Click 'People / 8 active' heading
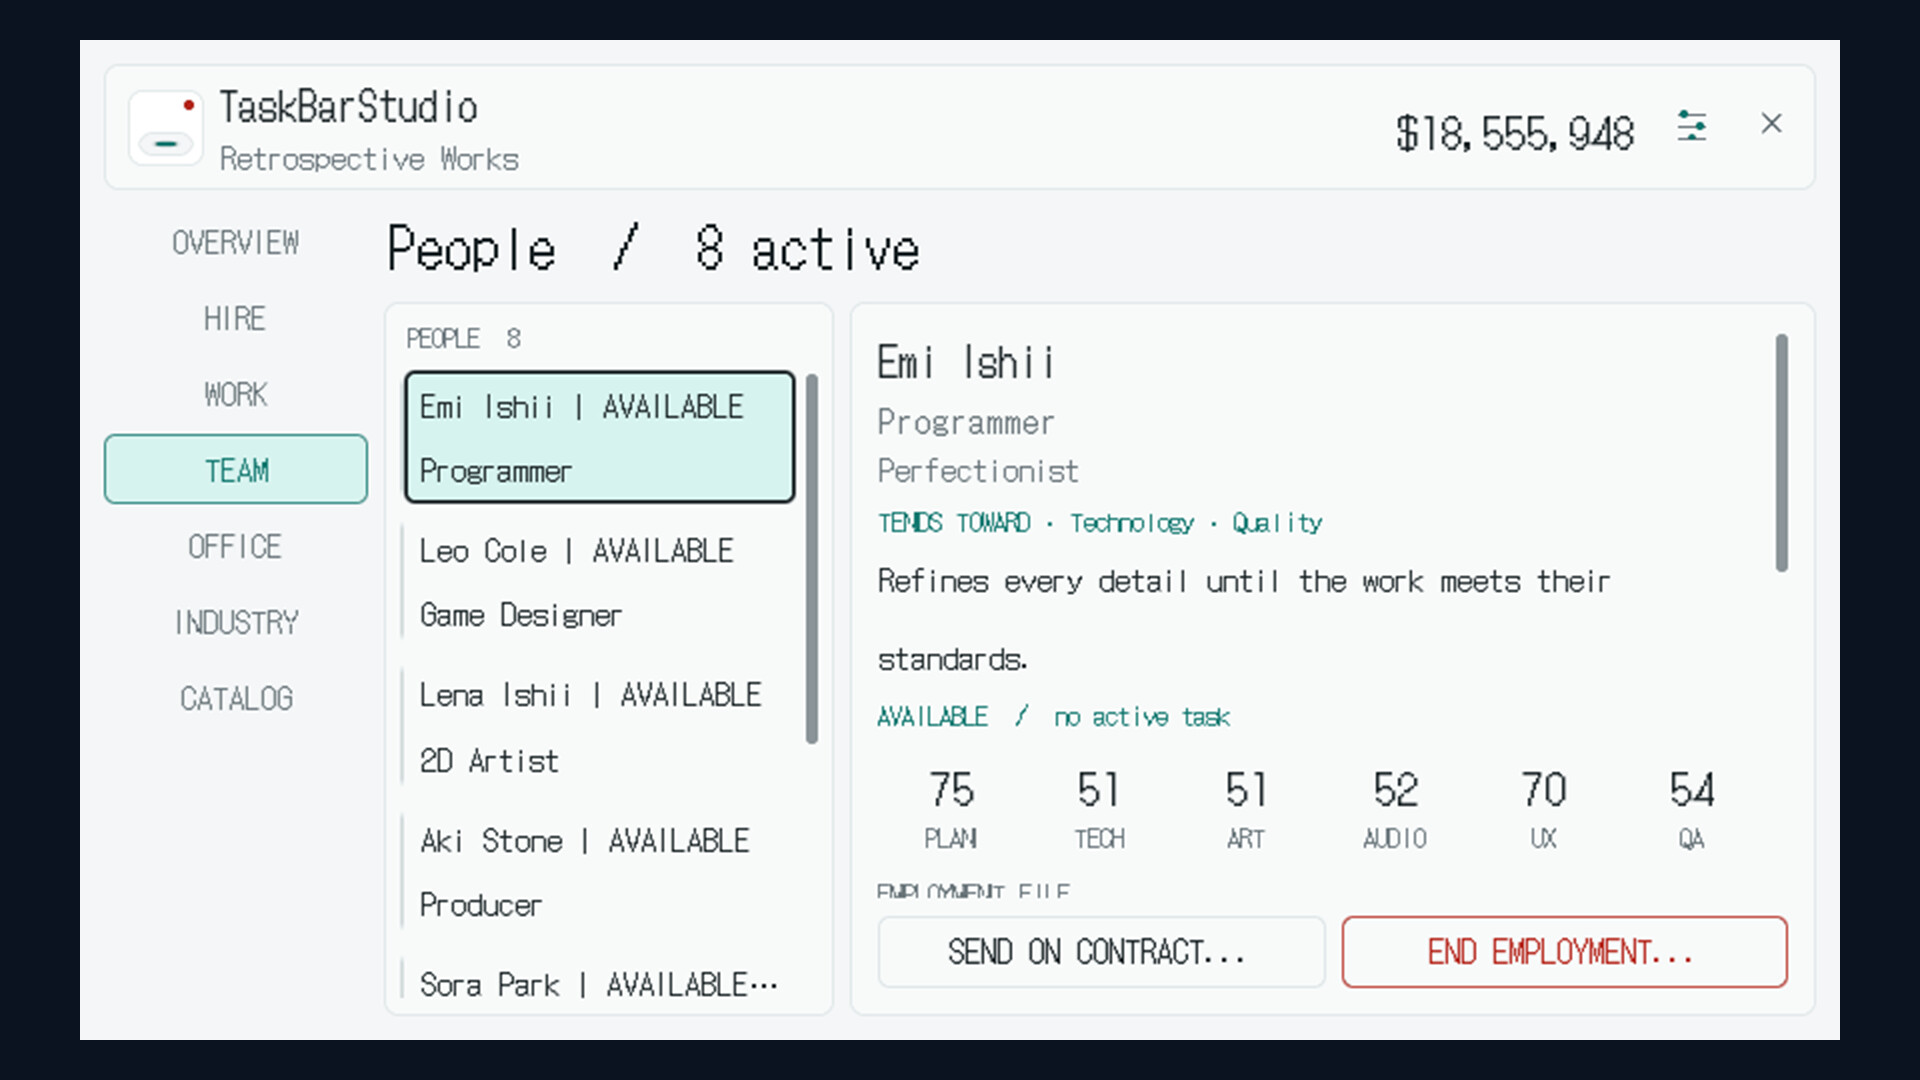Screen dimensions: 1920x1080 653,249
